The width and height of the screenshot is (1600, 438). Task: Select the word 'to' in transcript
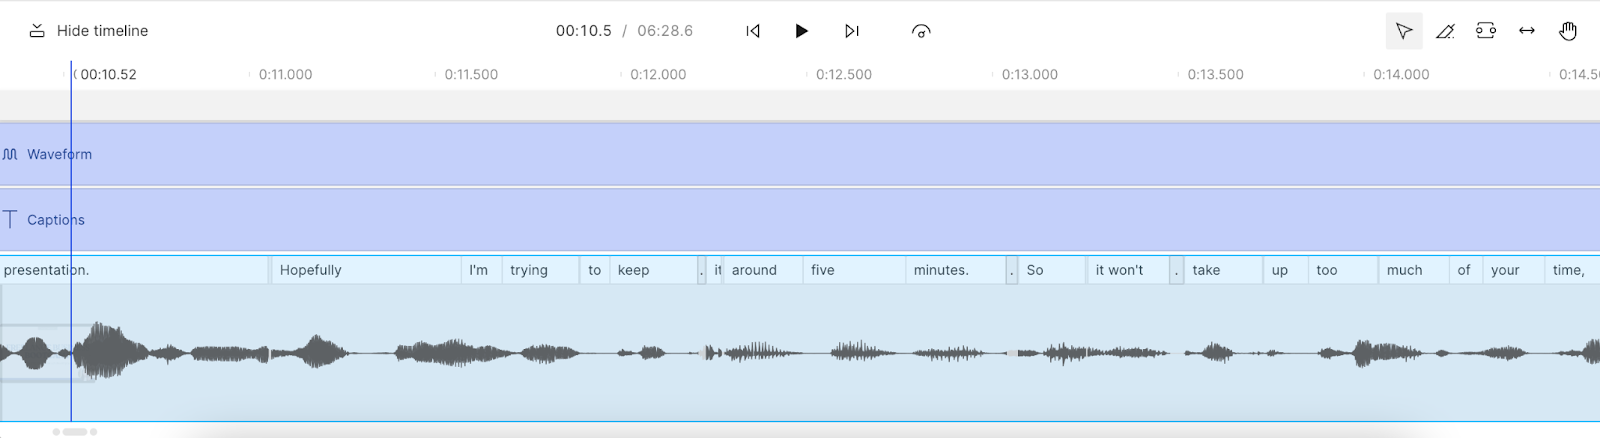click(594, 270)
